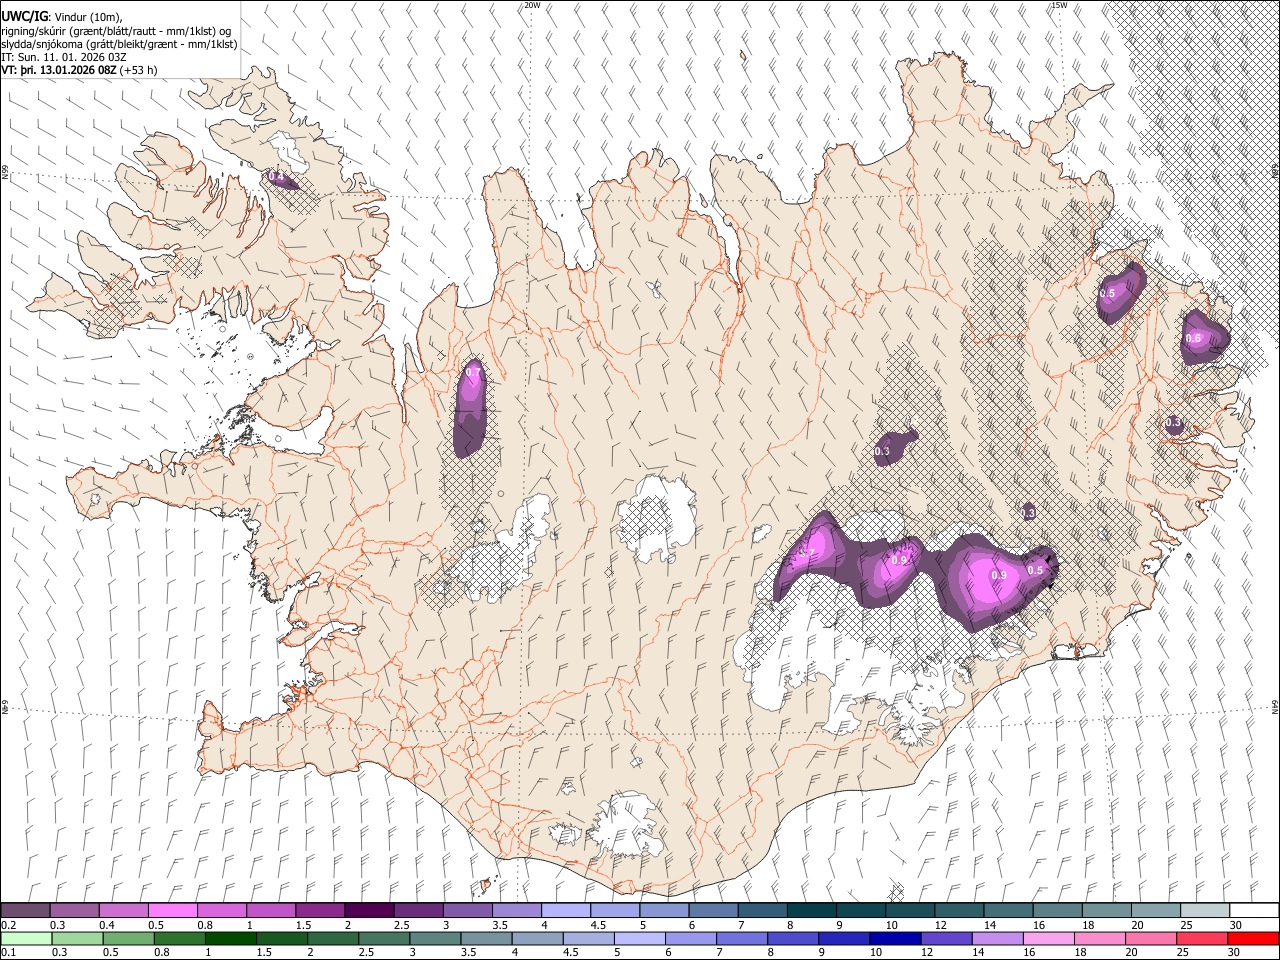Pick the medium green 0.5 legend swatch
Screen dimensions: 1280x960
[x=128, y=938]
